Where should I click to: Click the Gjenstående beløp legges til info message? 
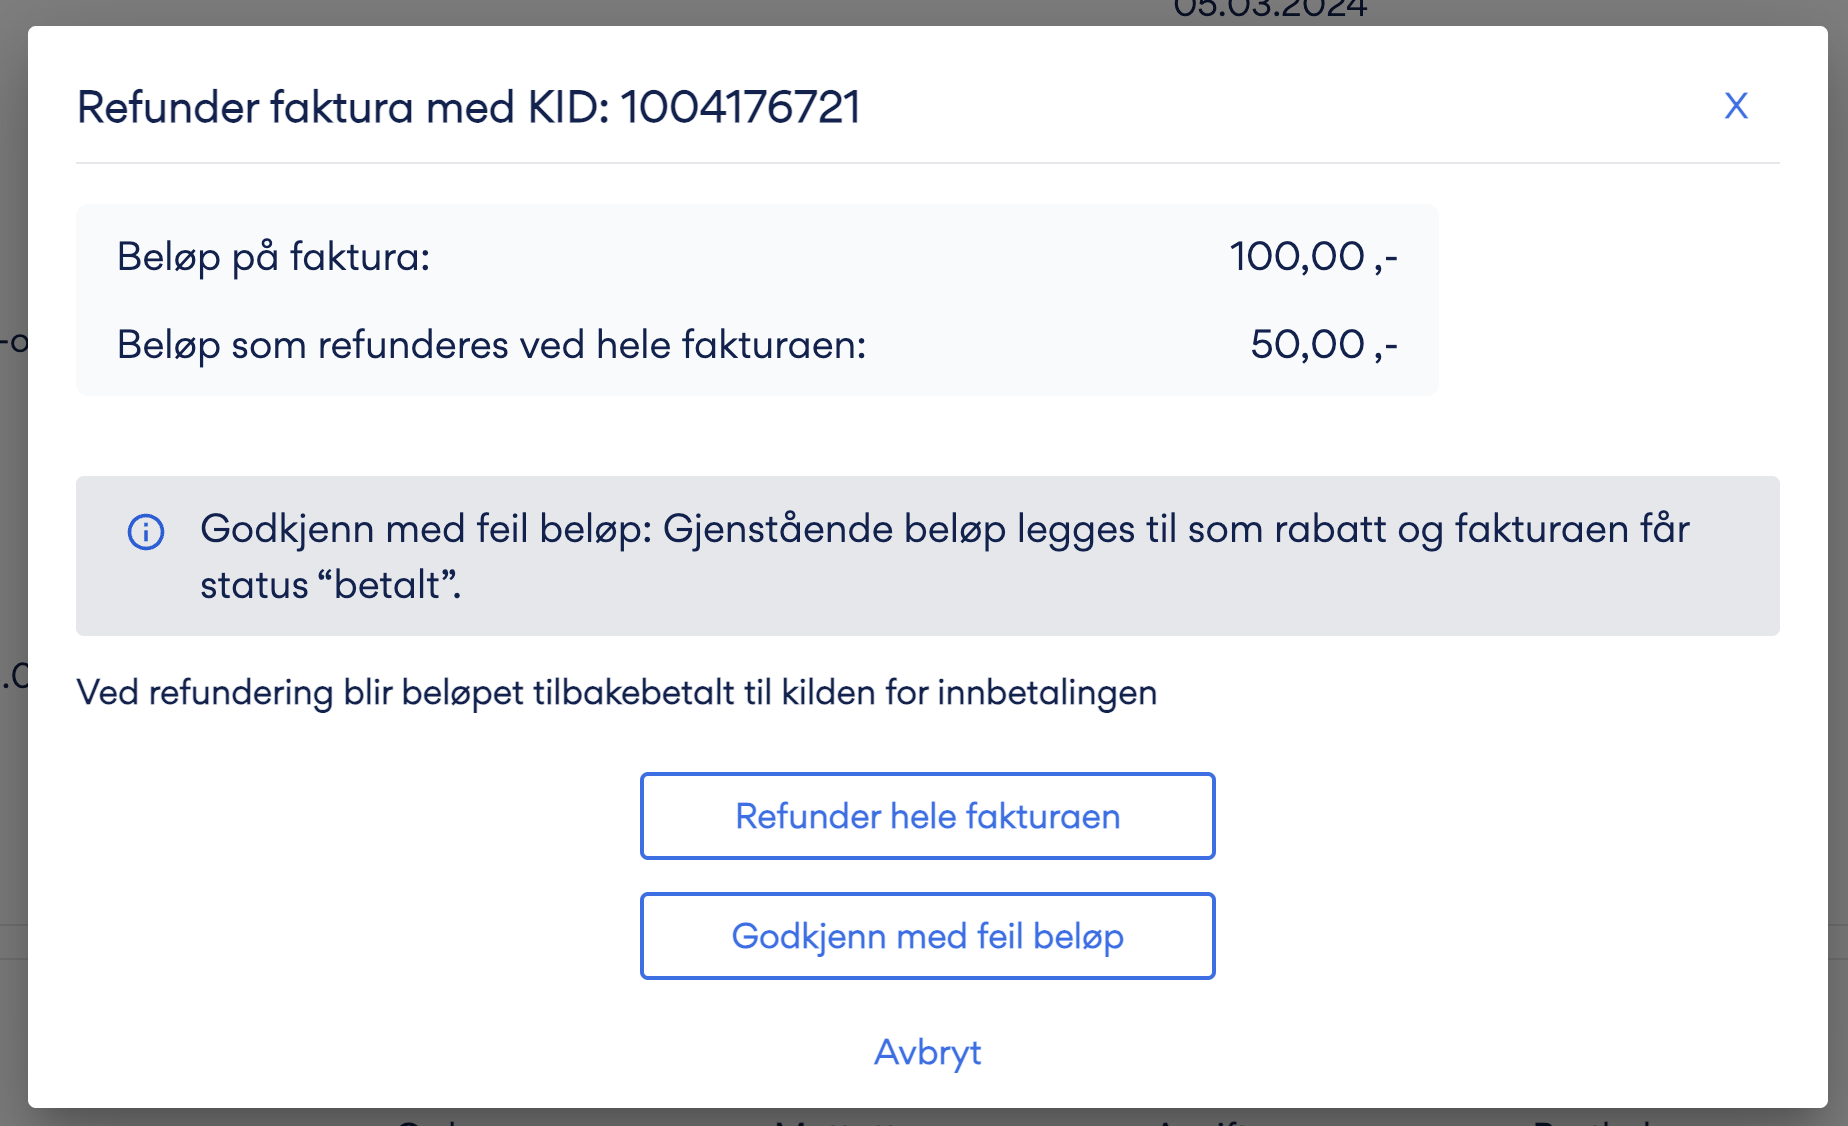[944, 556]
